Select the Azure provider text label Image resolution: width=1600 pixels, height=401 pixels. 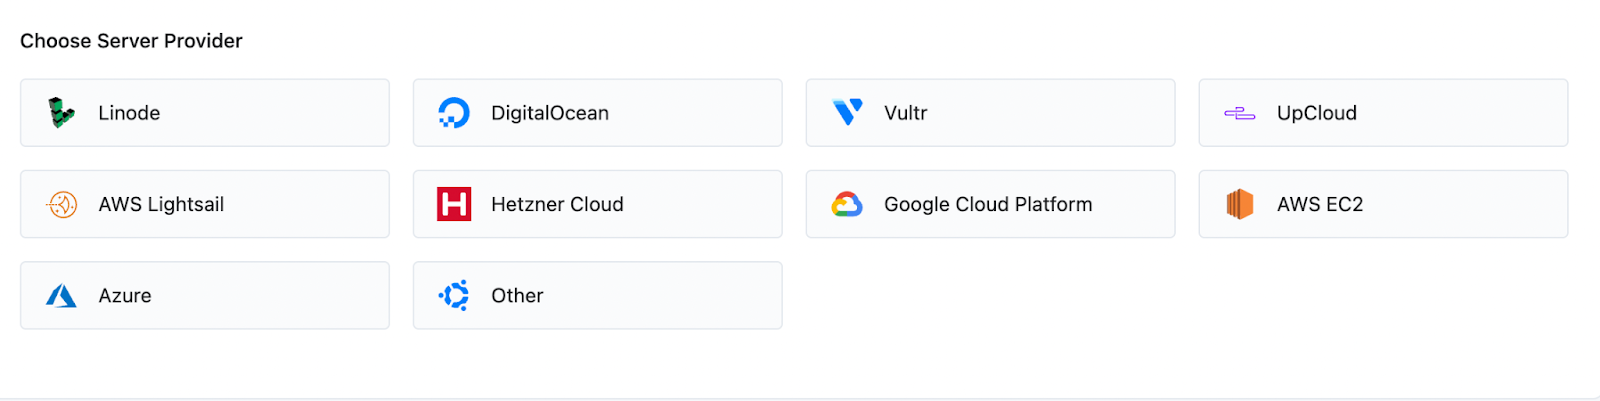125,296
